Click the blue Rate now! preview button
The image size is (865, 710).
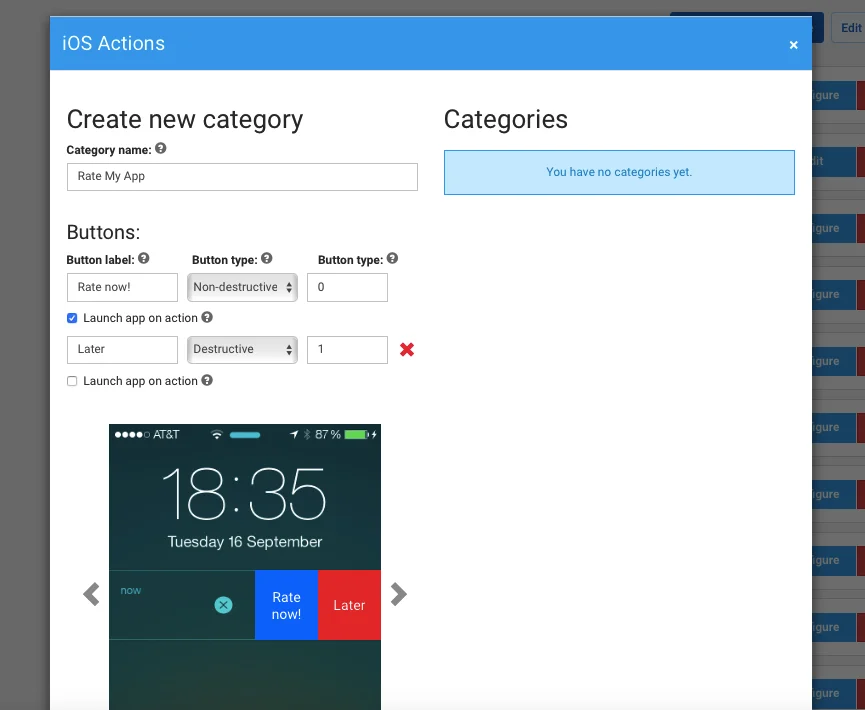286,605
